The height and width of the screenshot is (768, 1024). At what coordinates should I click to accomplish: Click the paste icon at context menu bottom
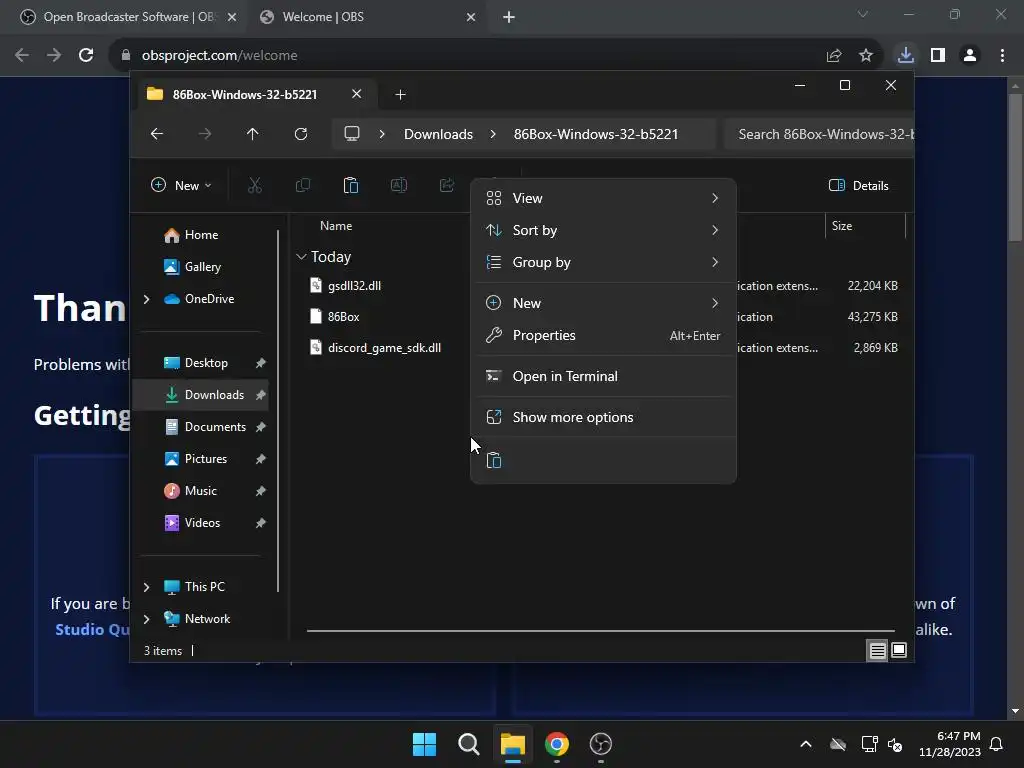click(x=494, y=460)
